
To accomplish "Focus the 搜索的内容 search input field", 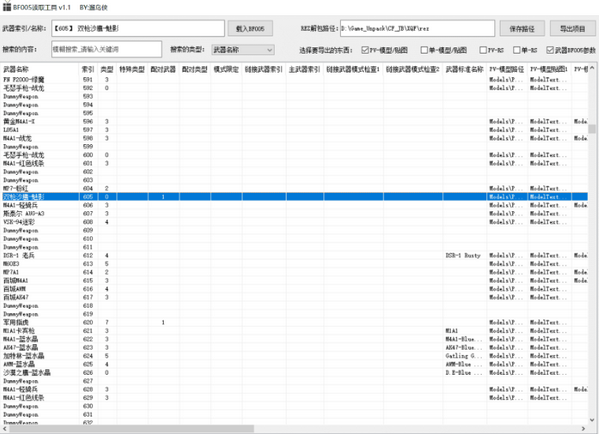I will click(x=107, y=49).
